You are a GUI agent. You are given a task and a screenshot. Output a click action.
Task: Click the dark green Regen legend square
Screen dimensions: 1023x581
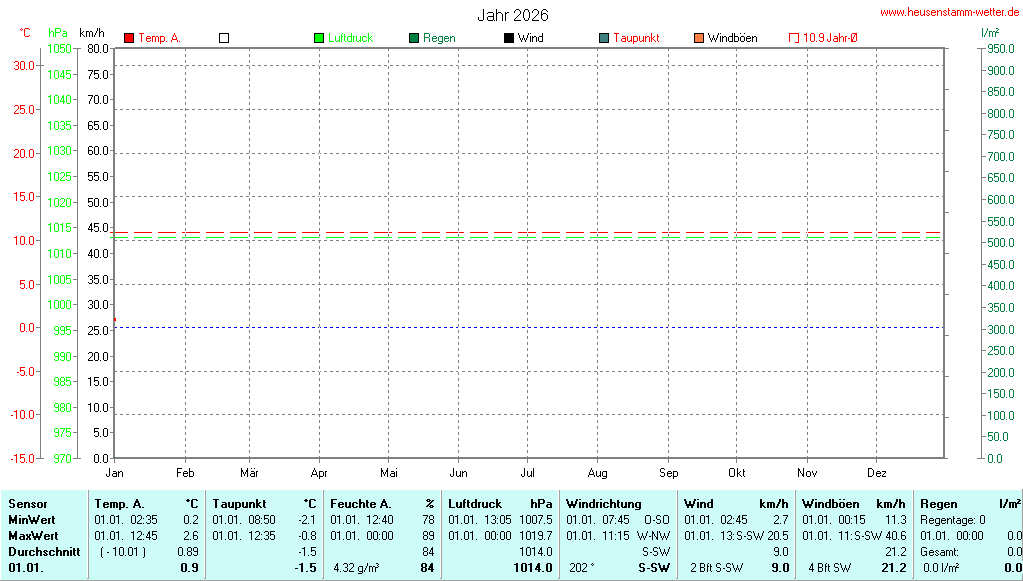(414, 38)
